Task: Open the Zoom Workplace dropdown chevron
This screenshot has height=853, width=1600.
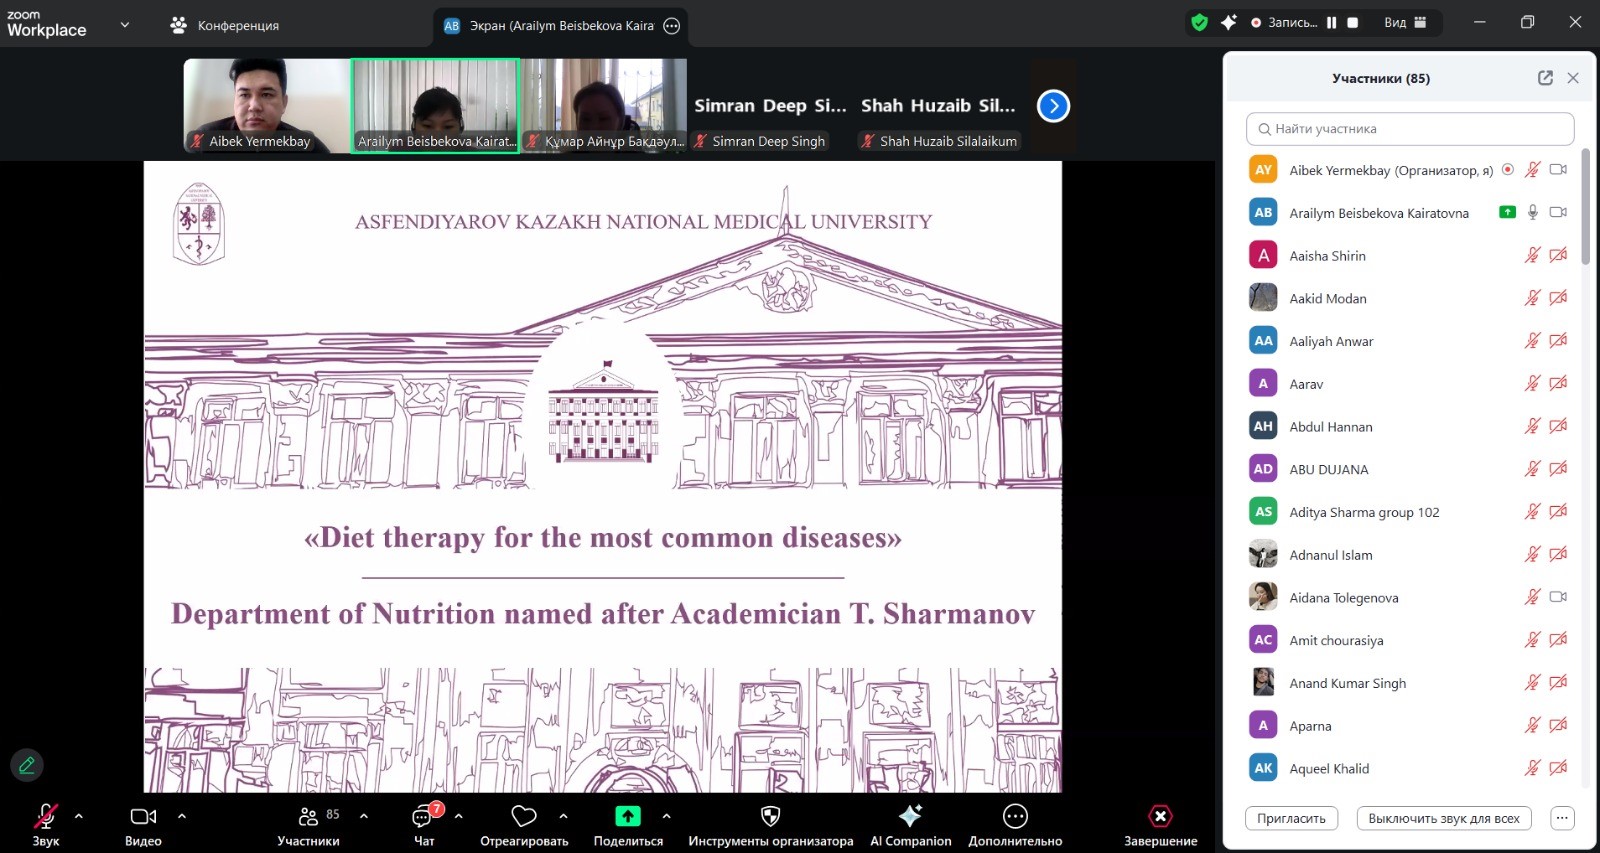Action: [125, 25]
